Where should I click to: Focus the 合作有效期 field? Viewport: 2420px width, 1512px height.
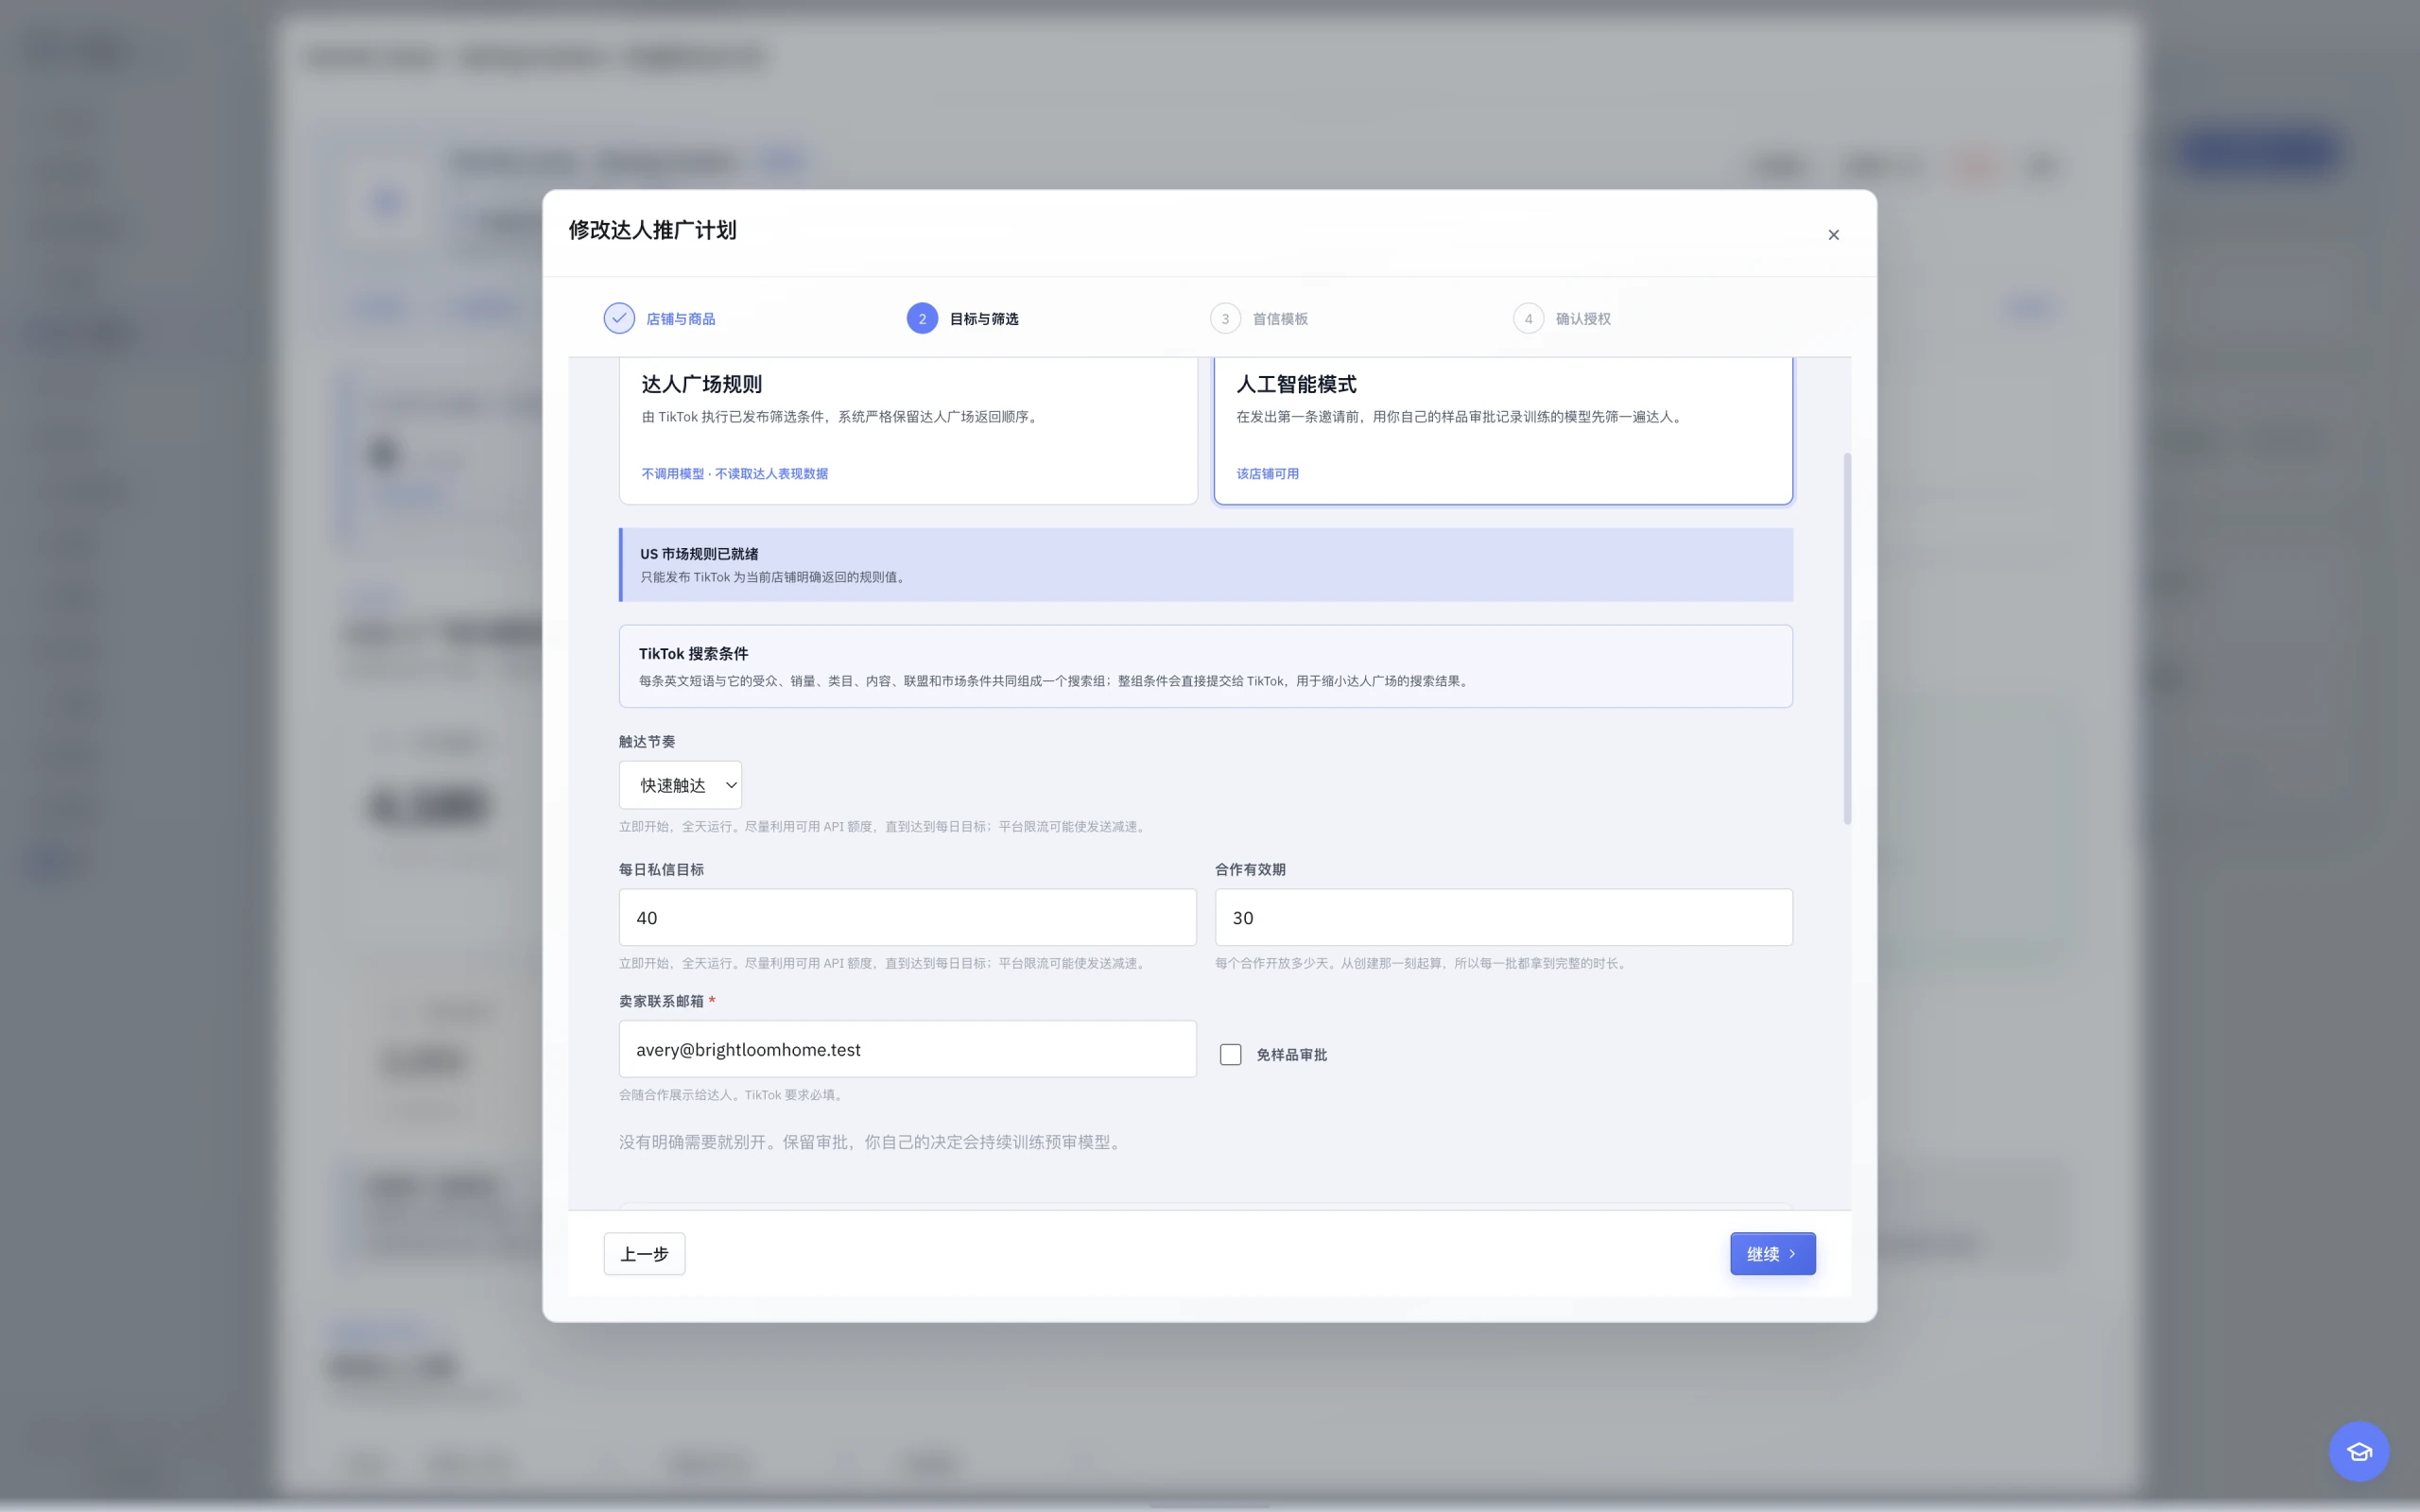[x=1503, y=917]
